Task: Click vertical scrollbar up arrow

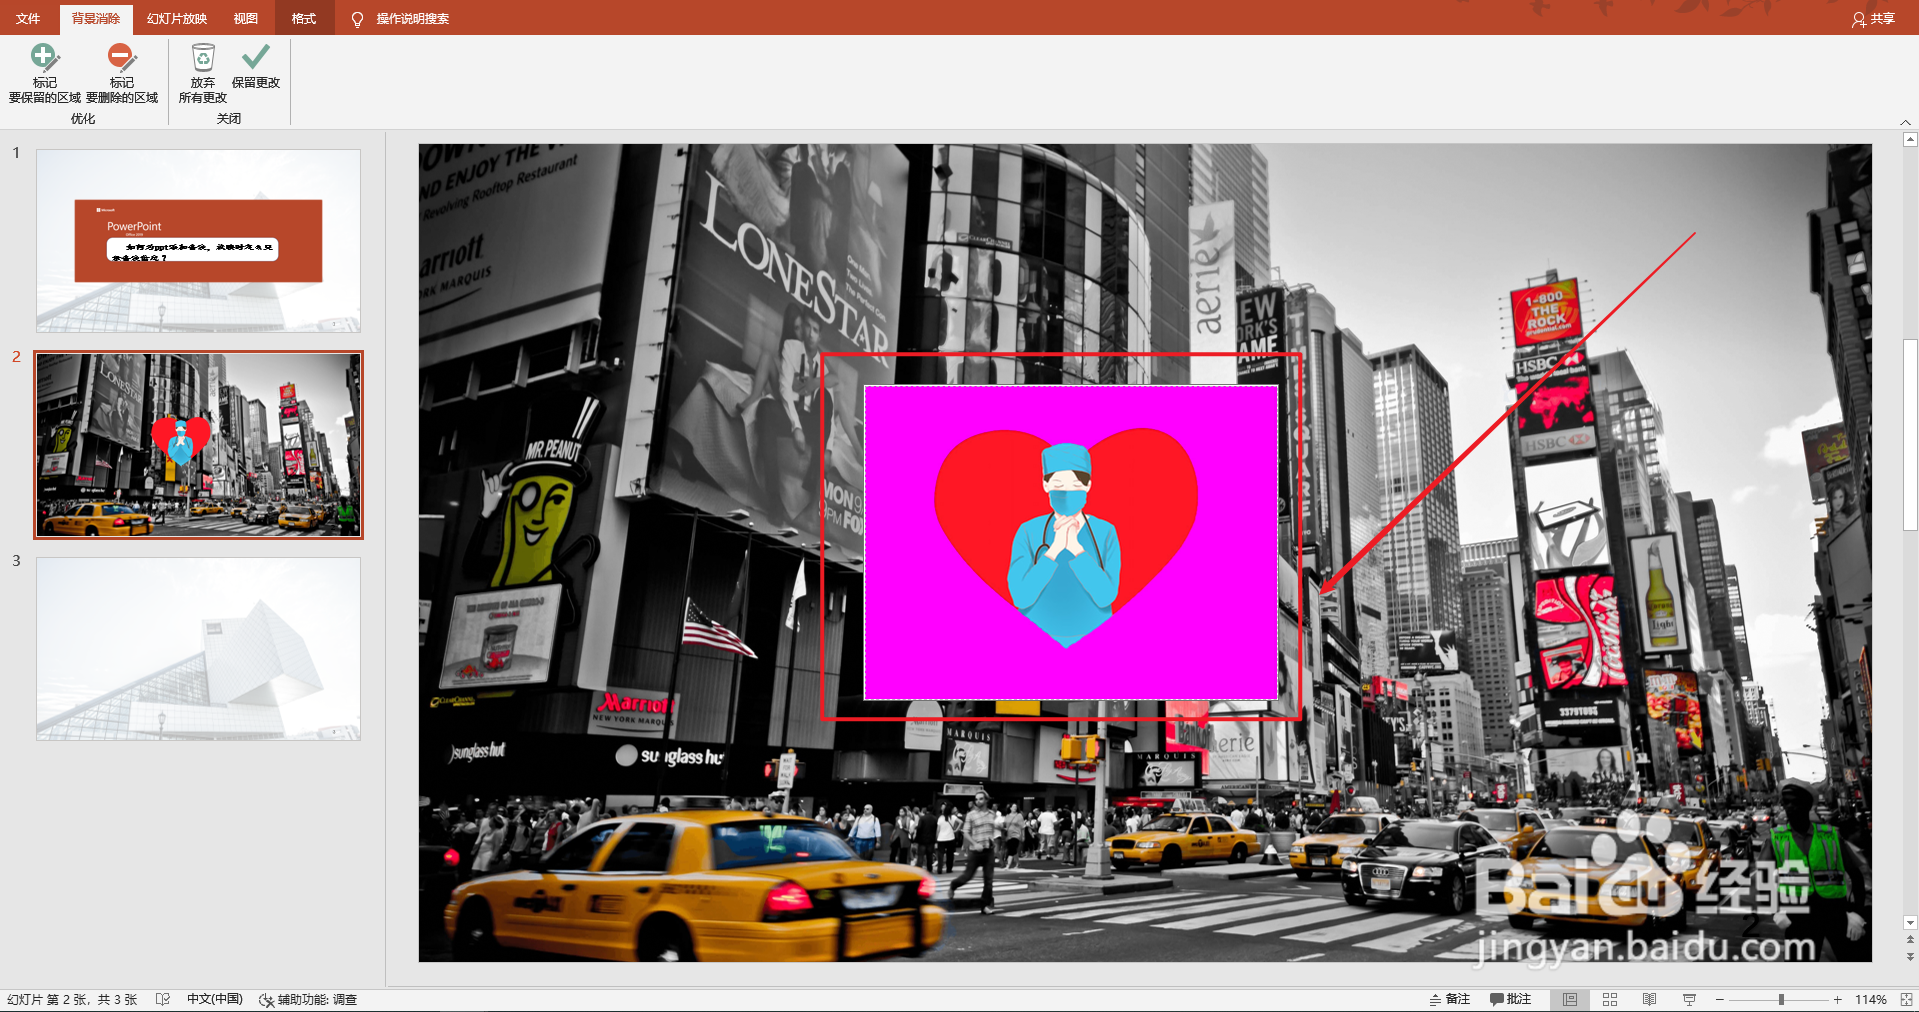Action: [1910, 140]
